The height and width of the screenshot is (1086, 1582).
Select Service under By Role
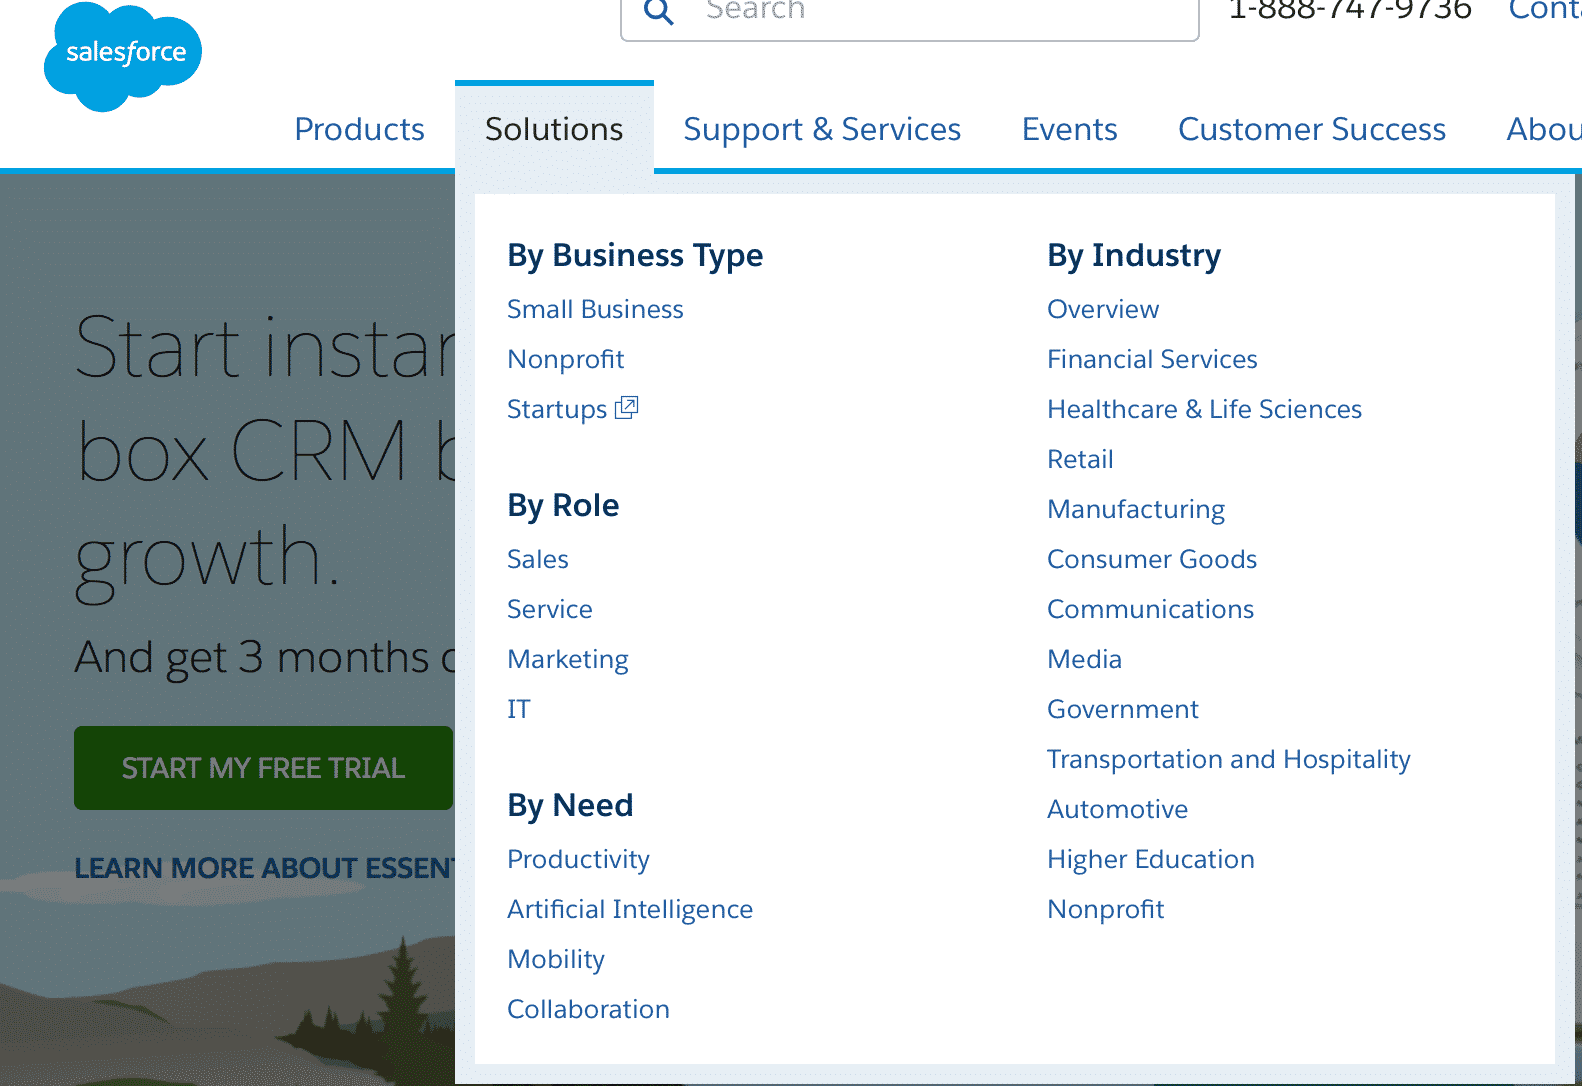point(549,609)
